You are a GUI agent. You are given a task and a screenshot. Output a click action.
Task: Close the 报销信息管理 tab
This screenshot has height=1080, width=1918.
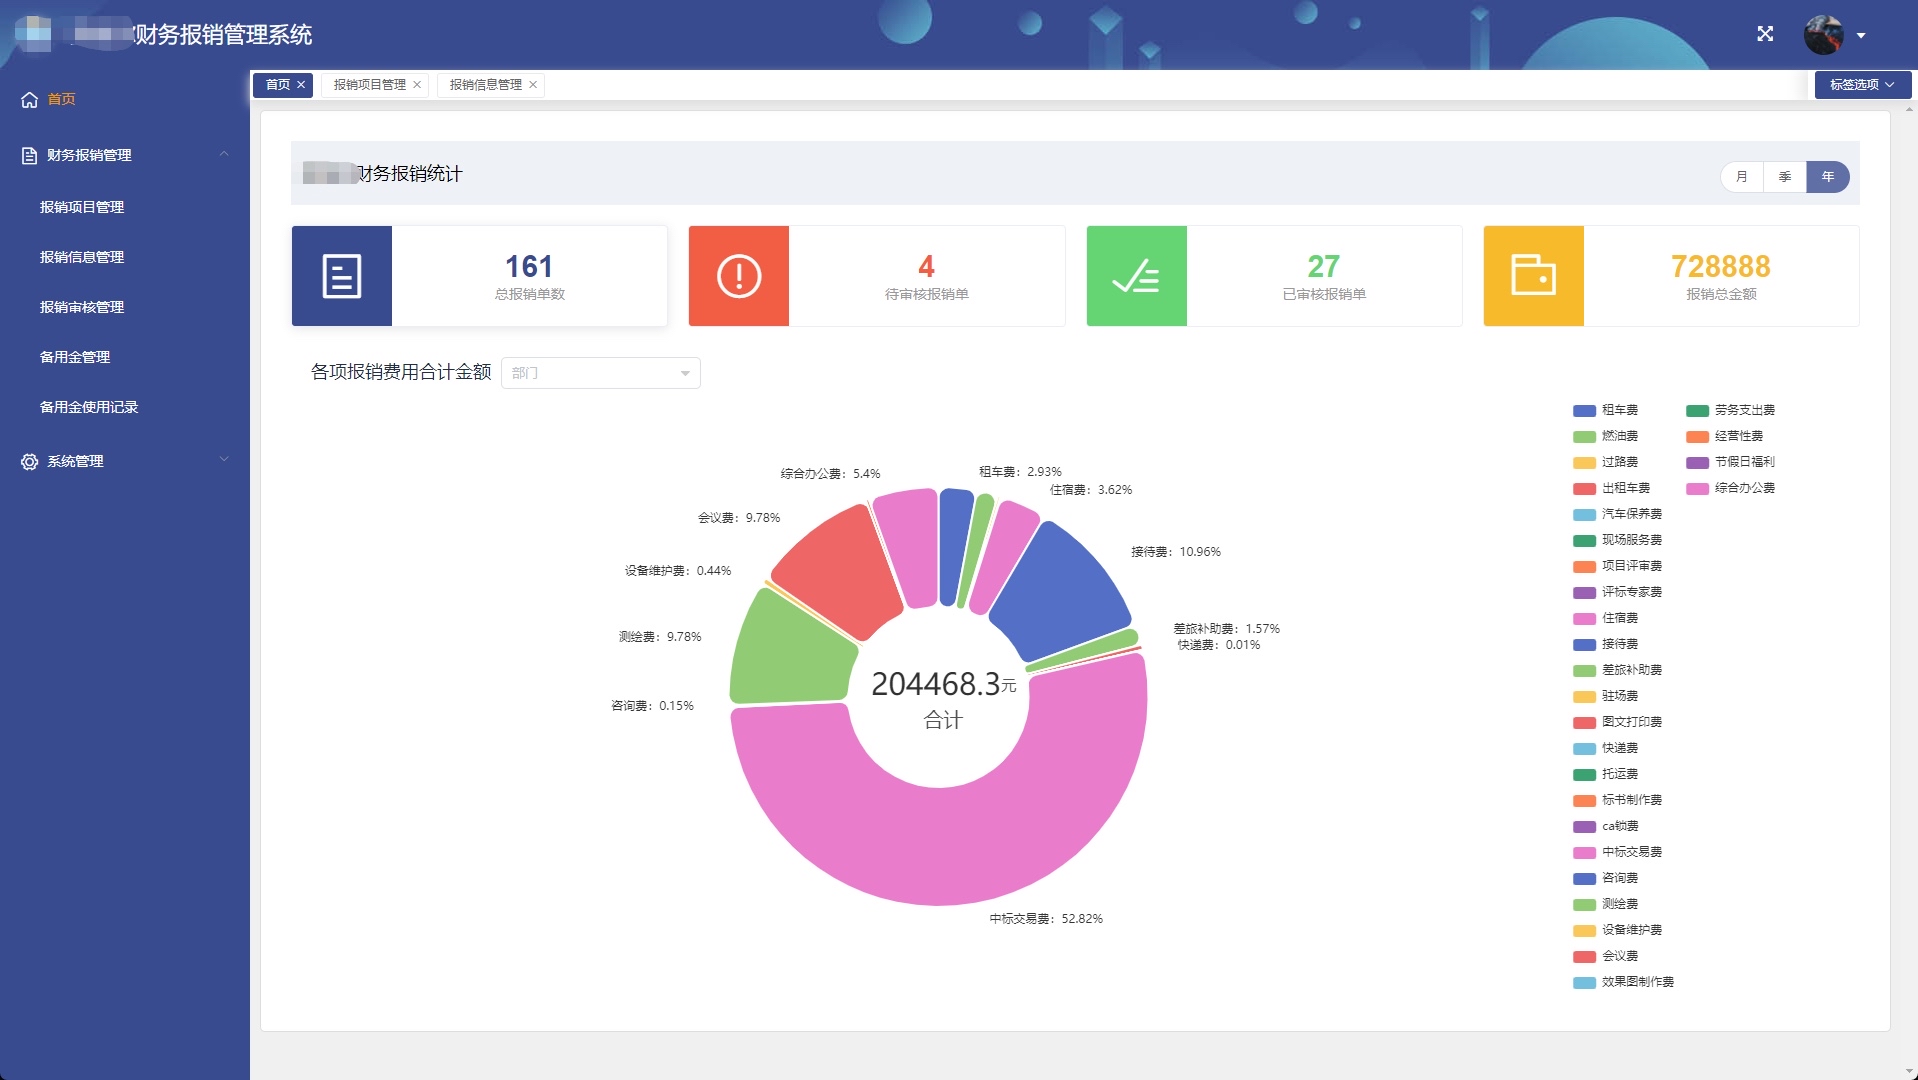pos(533,85)
